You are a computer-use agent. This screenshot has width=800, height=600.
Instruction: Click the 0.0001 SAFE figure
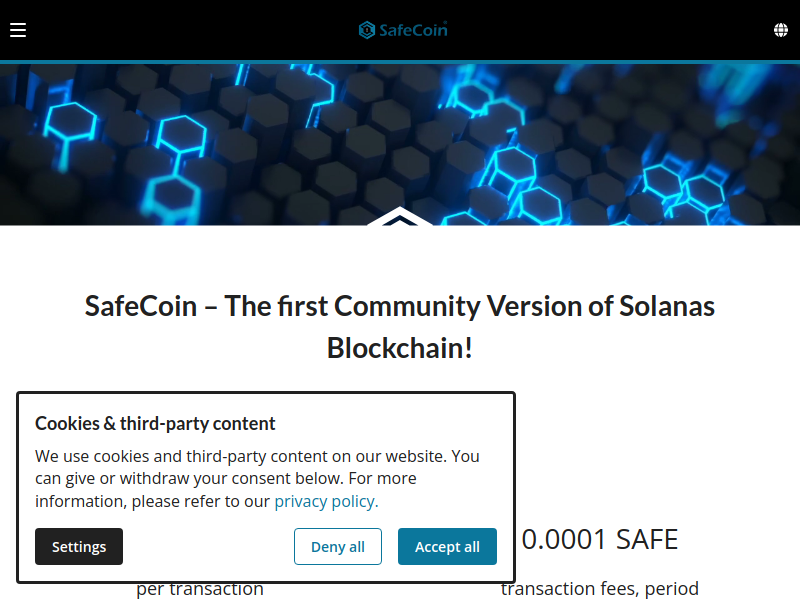coord(600,539)
